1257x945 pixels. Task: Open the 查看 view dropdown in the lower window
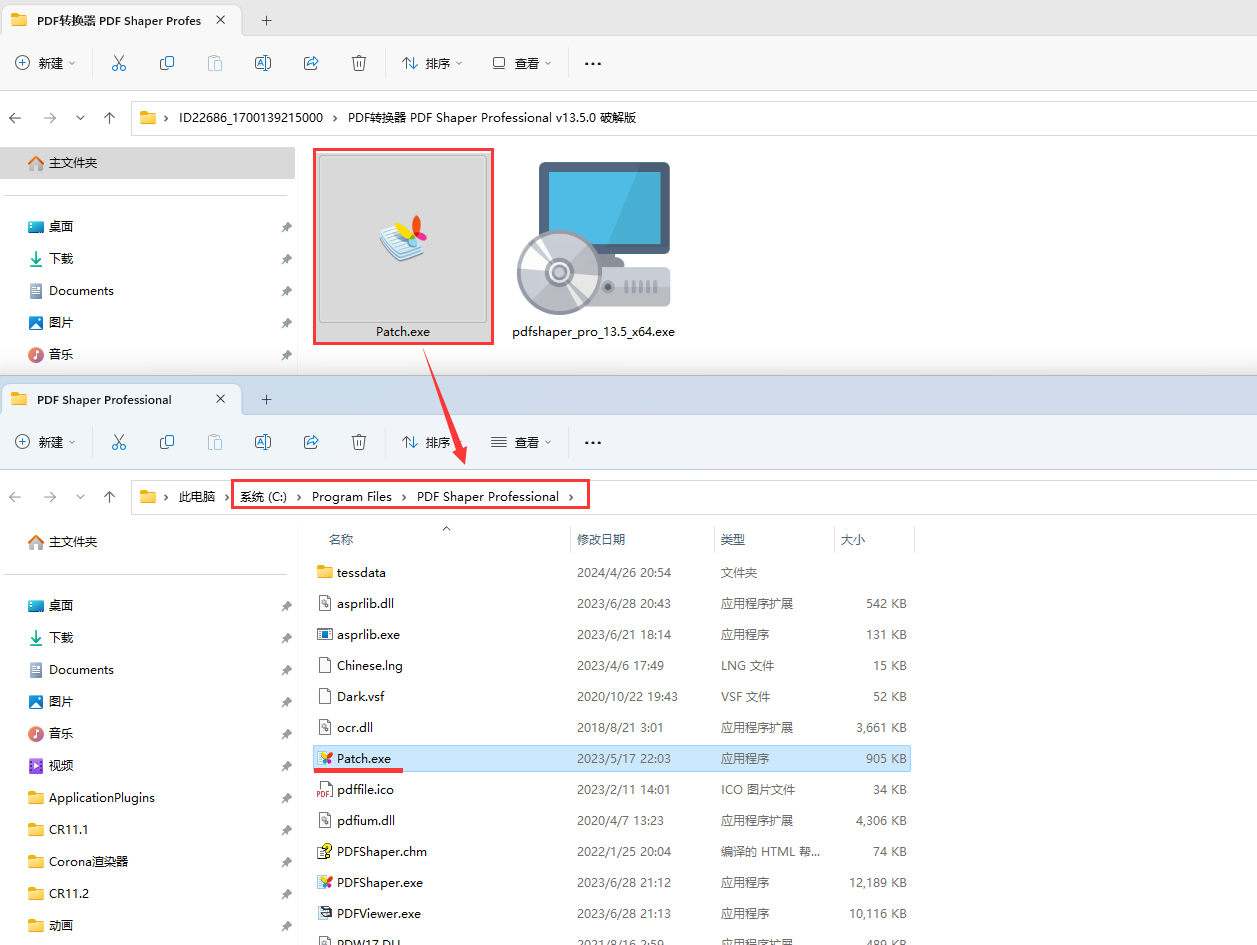[x=522, y=442]
